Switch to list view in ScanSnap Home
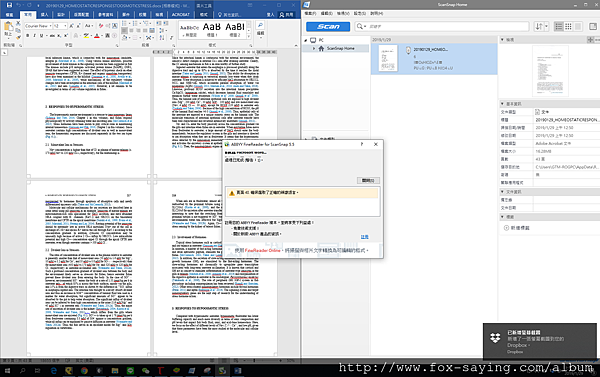 [x=559, y=26]
